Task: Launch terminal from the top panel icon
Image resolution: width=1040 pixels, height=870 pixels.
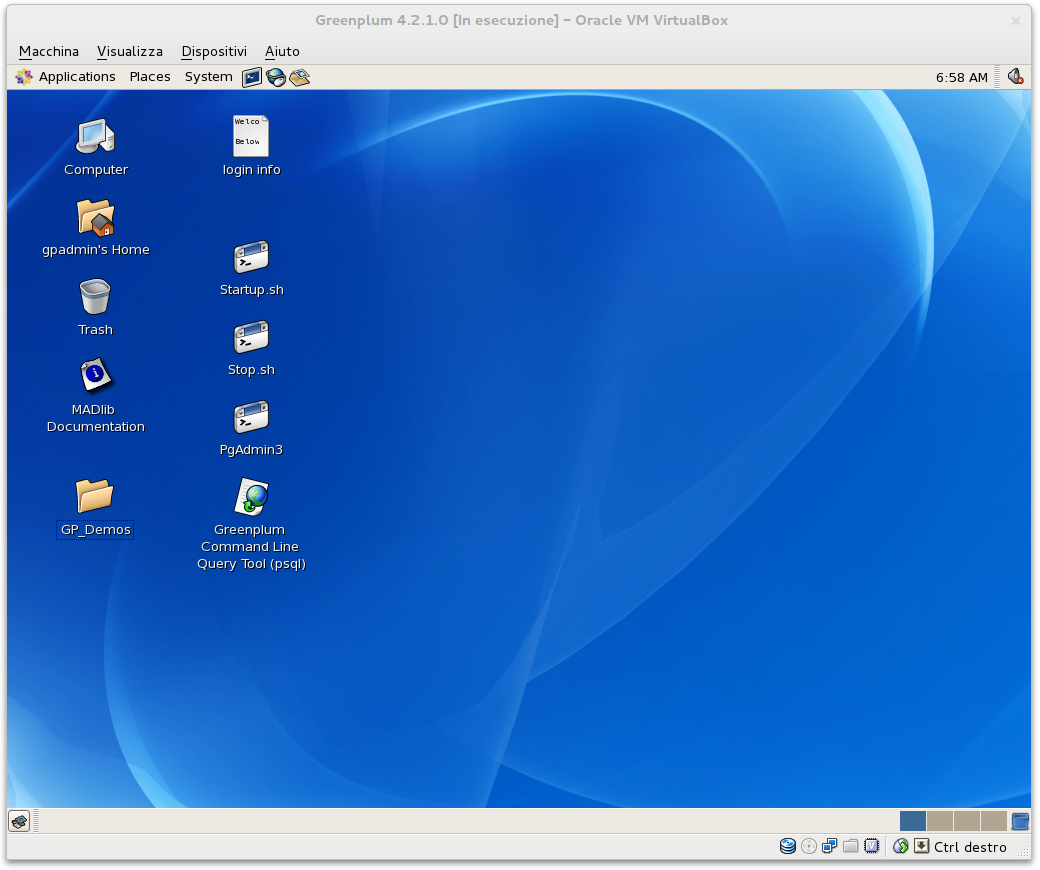Action: point(252,77)
